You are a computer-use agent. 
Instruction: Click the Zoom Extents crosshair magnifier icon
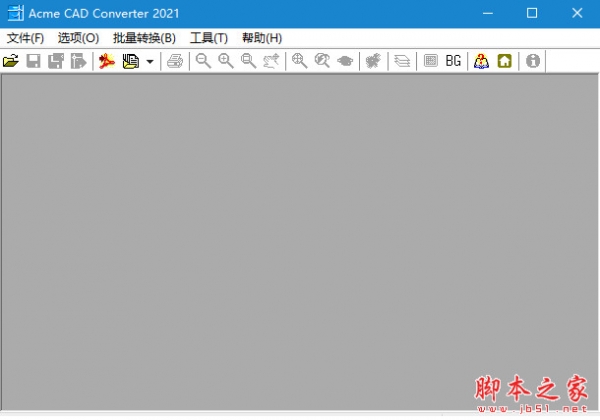[x=299, y=61]
